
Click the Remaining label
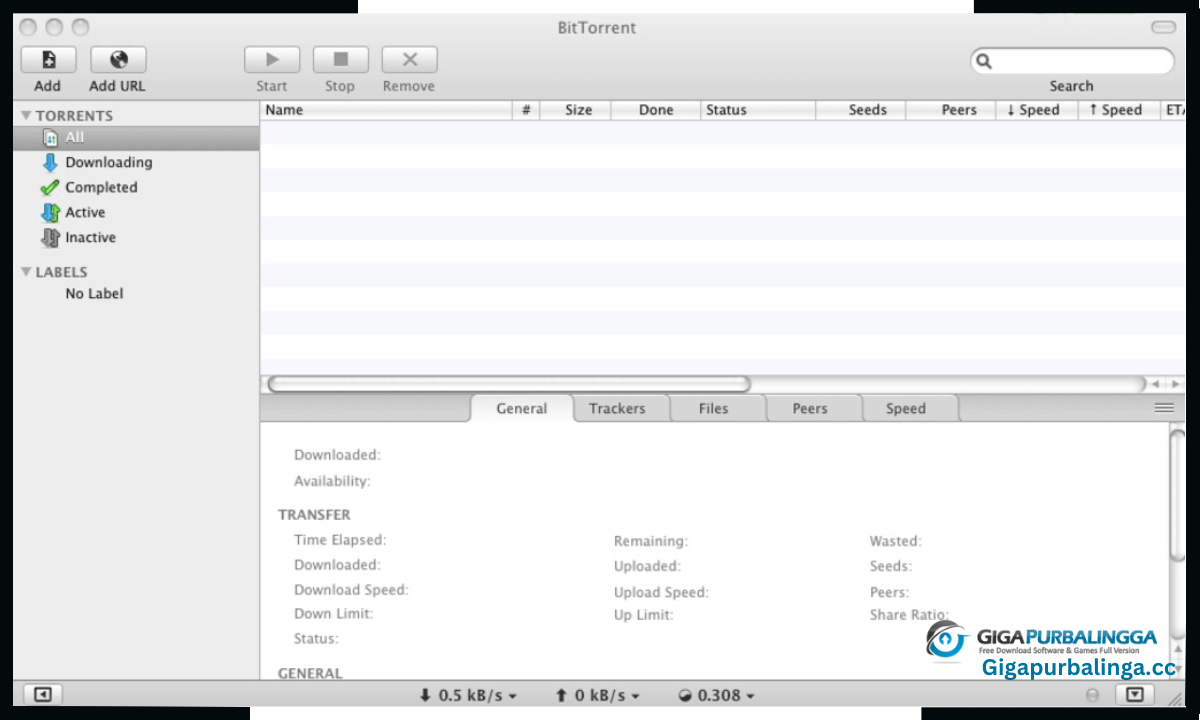click(651, 541)
